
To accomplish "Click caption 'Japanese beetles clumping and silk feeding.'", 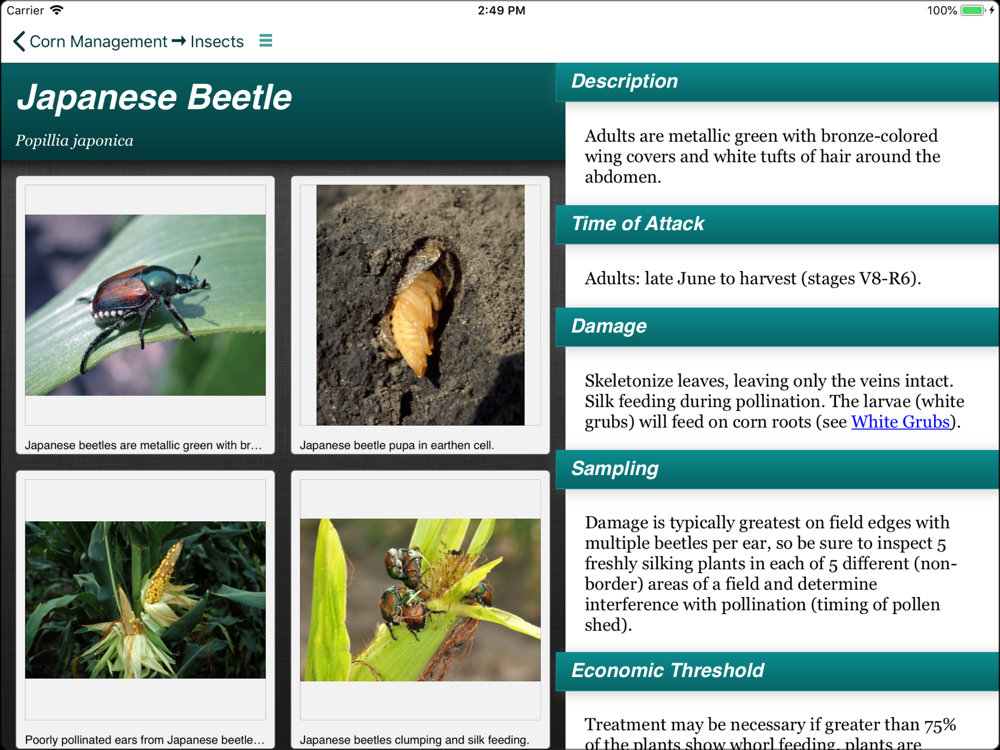I will coord(415,740).
